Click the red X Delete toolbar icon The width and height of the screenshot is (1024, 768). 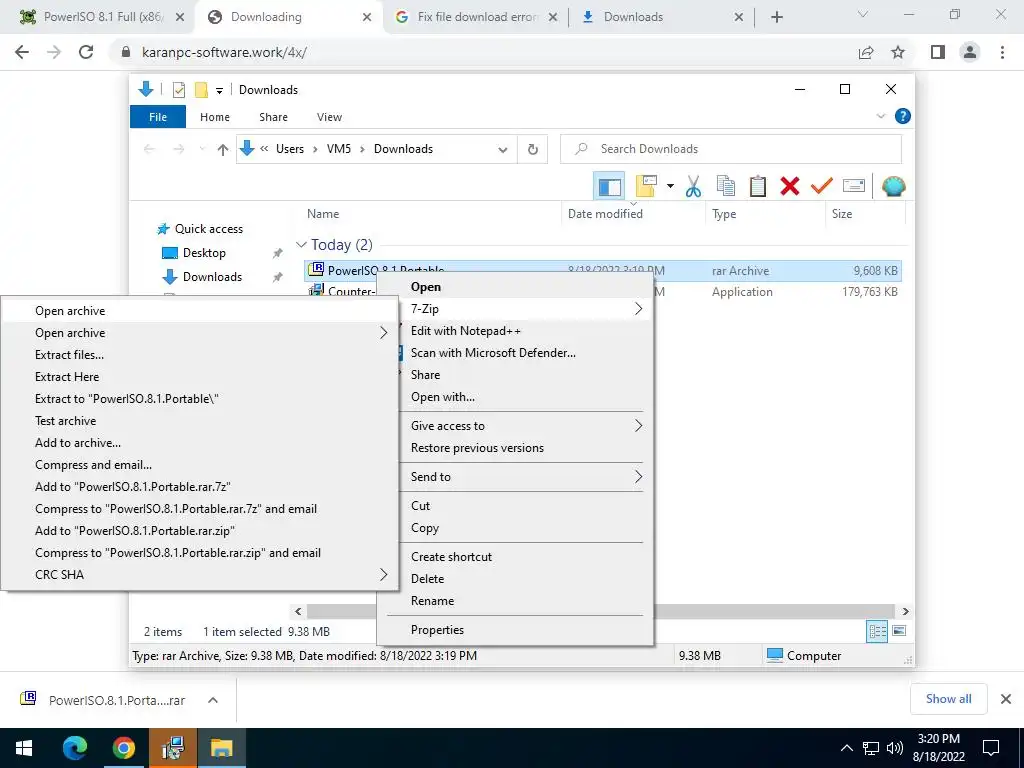click(x=790, y=186)
